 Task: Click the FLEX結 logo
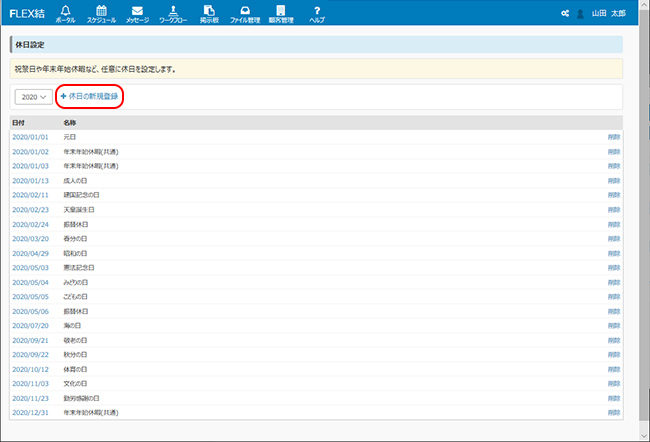27,14
